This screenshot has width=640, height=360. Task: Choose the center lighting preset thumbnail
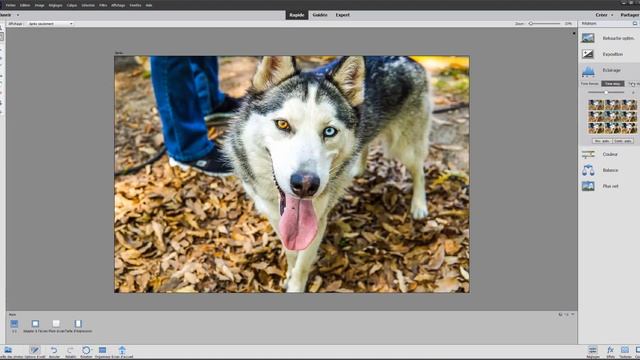tap(612, 117)
